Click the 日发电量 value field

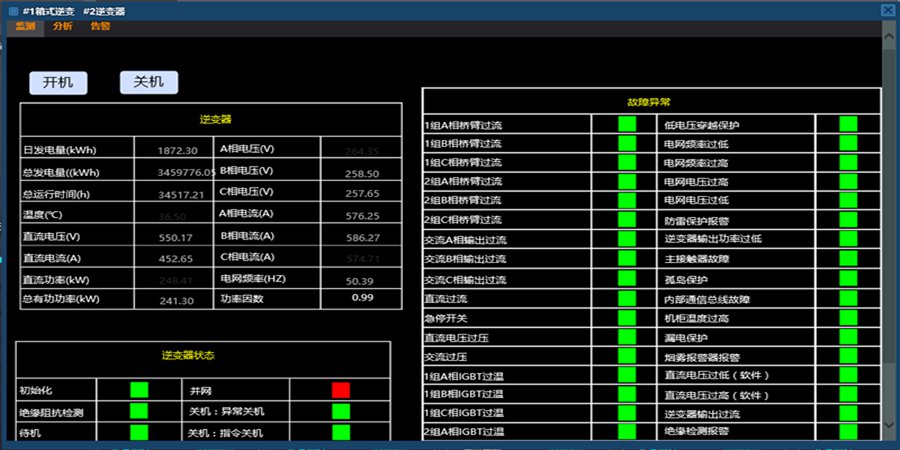point(177,150)
